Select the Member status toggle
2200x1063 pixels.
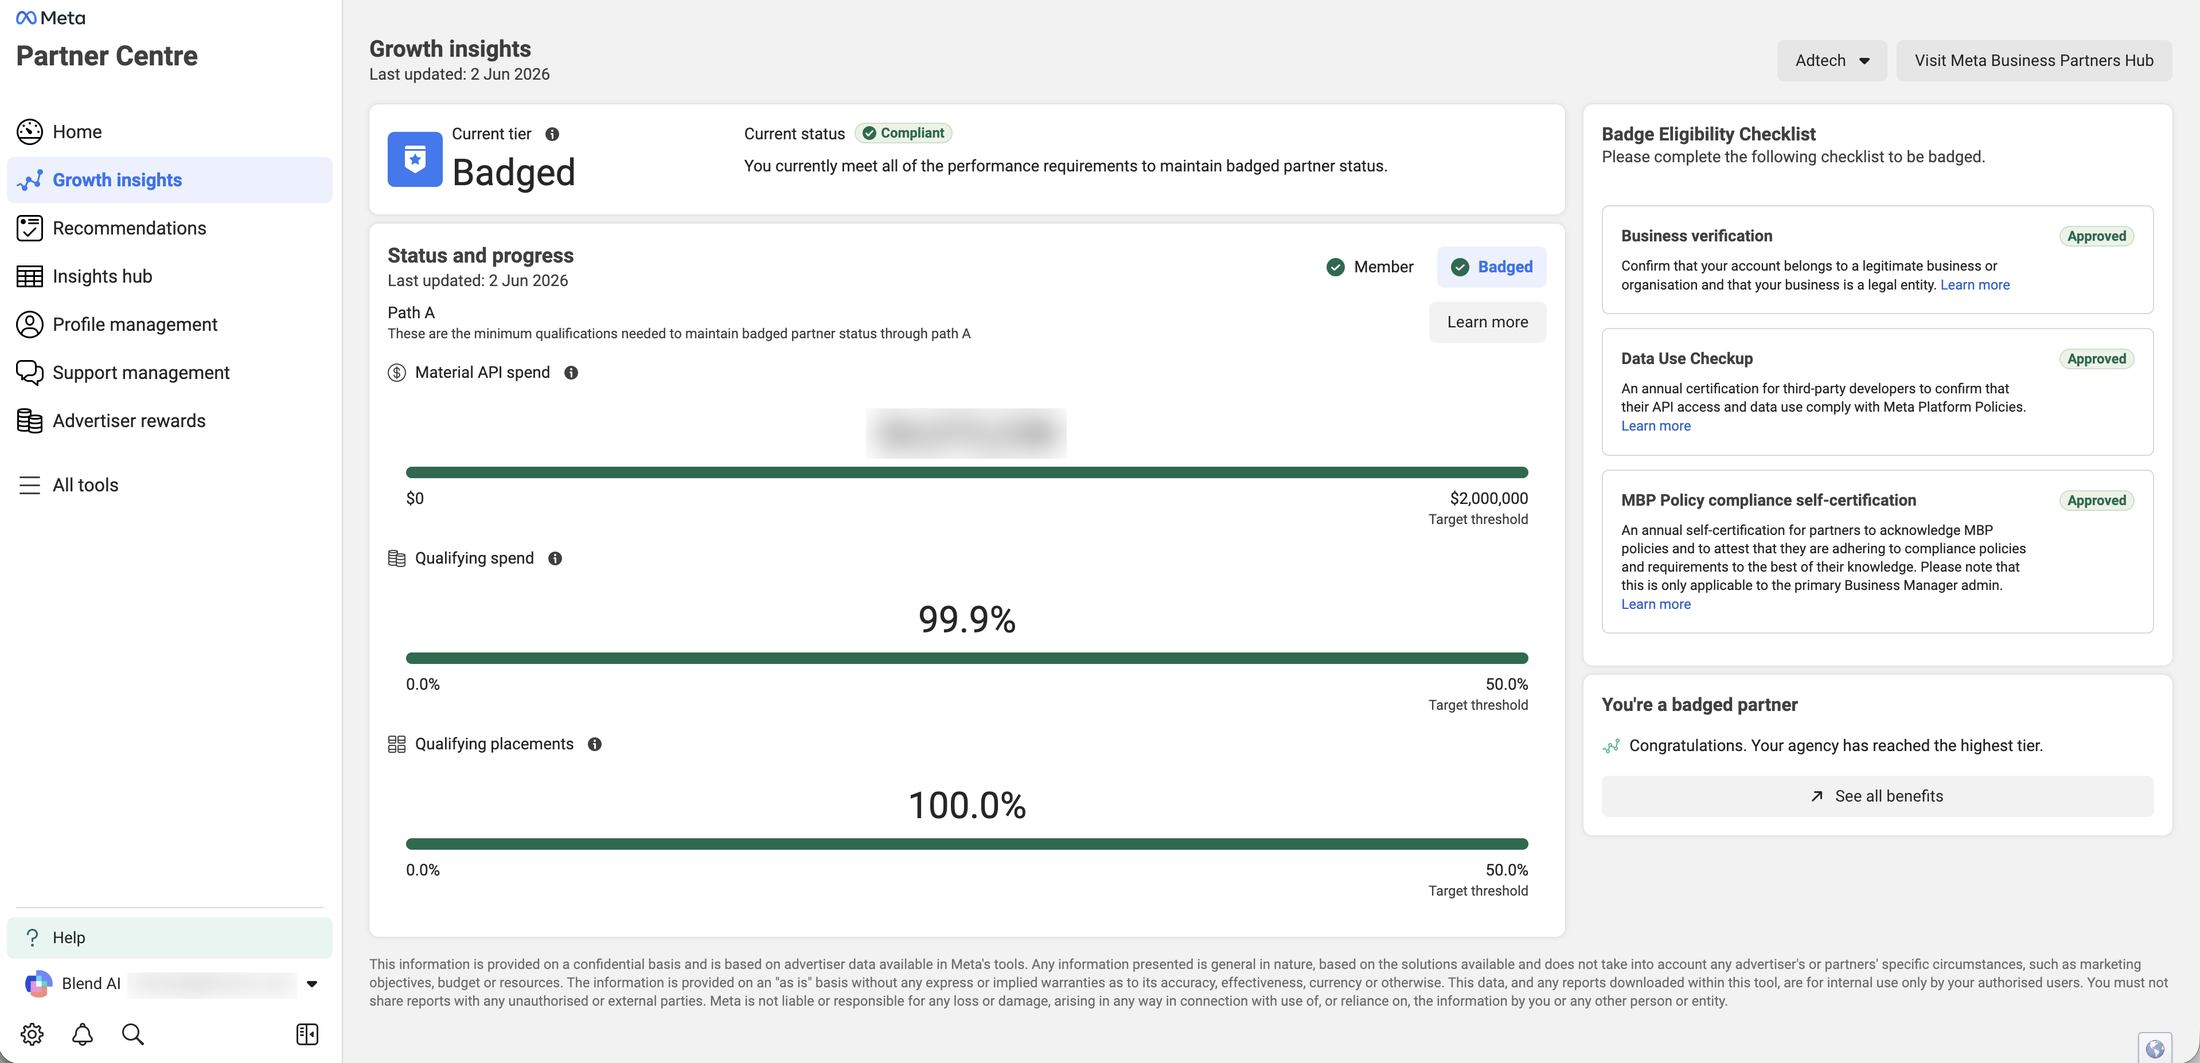(1369, 267)
